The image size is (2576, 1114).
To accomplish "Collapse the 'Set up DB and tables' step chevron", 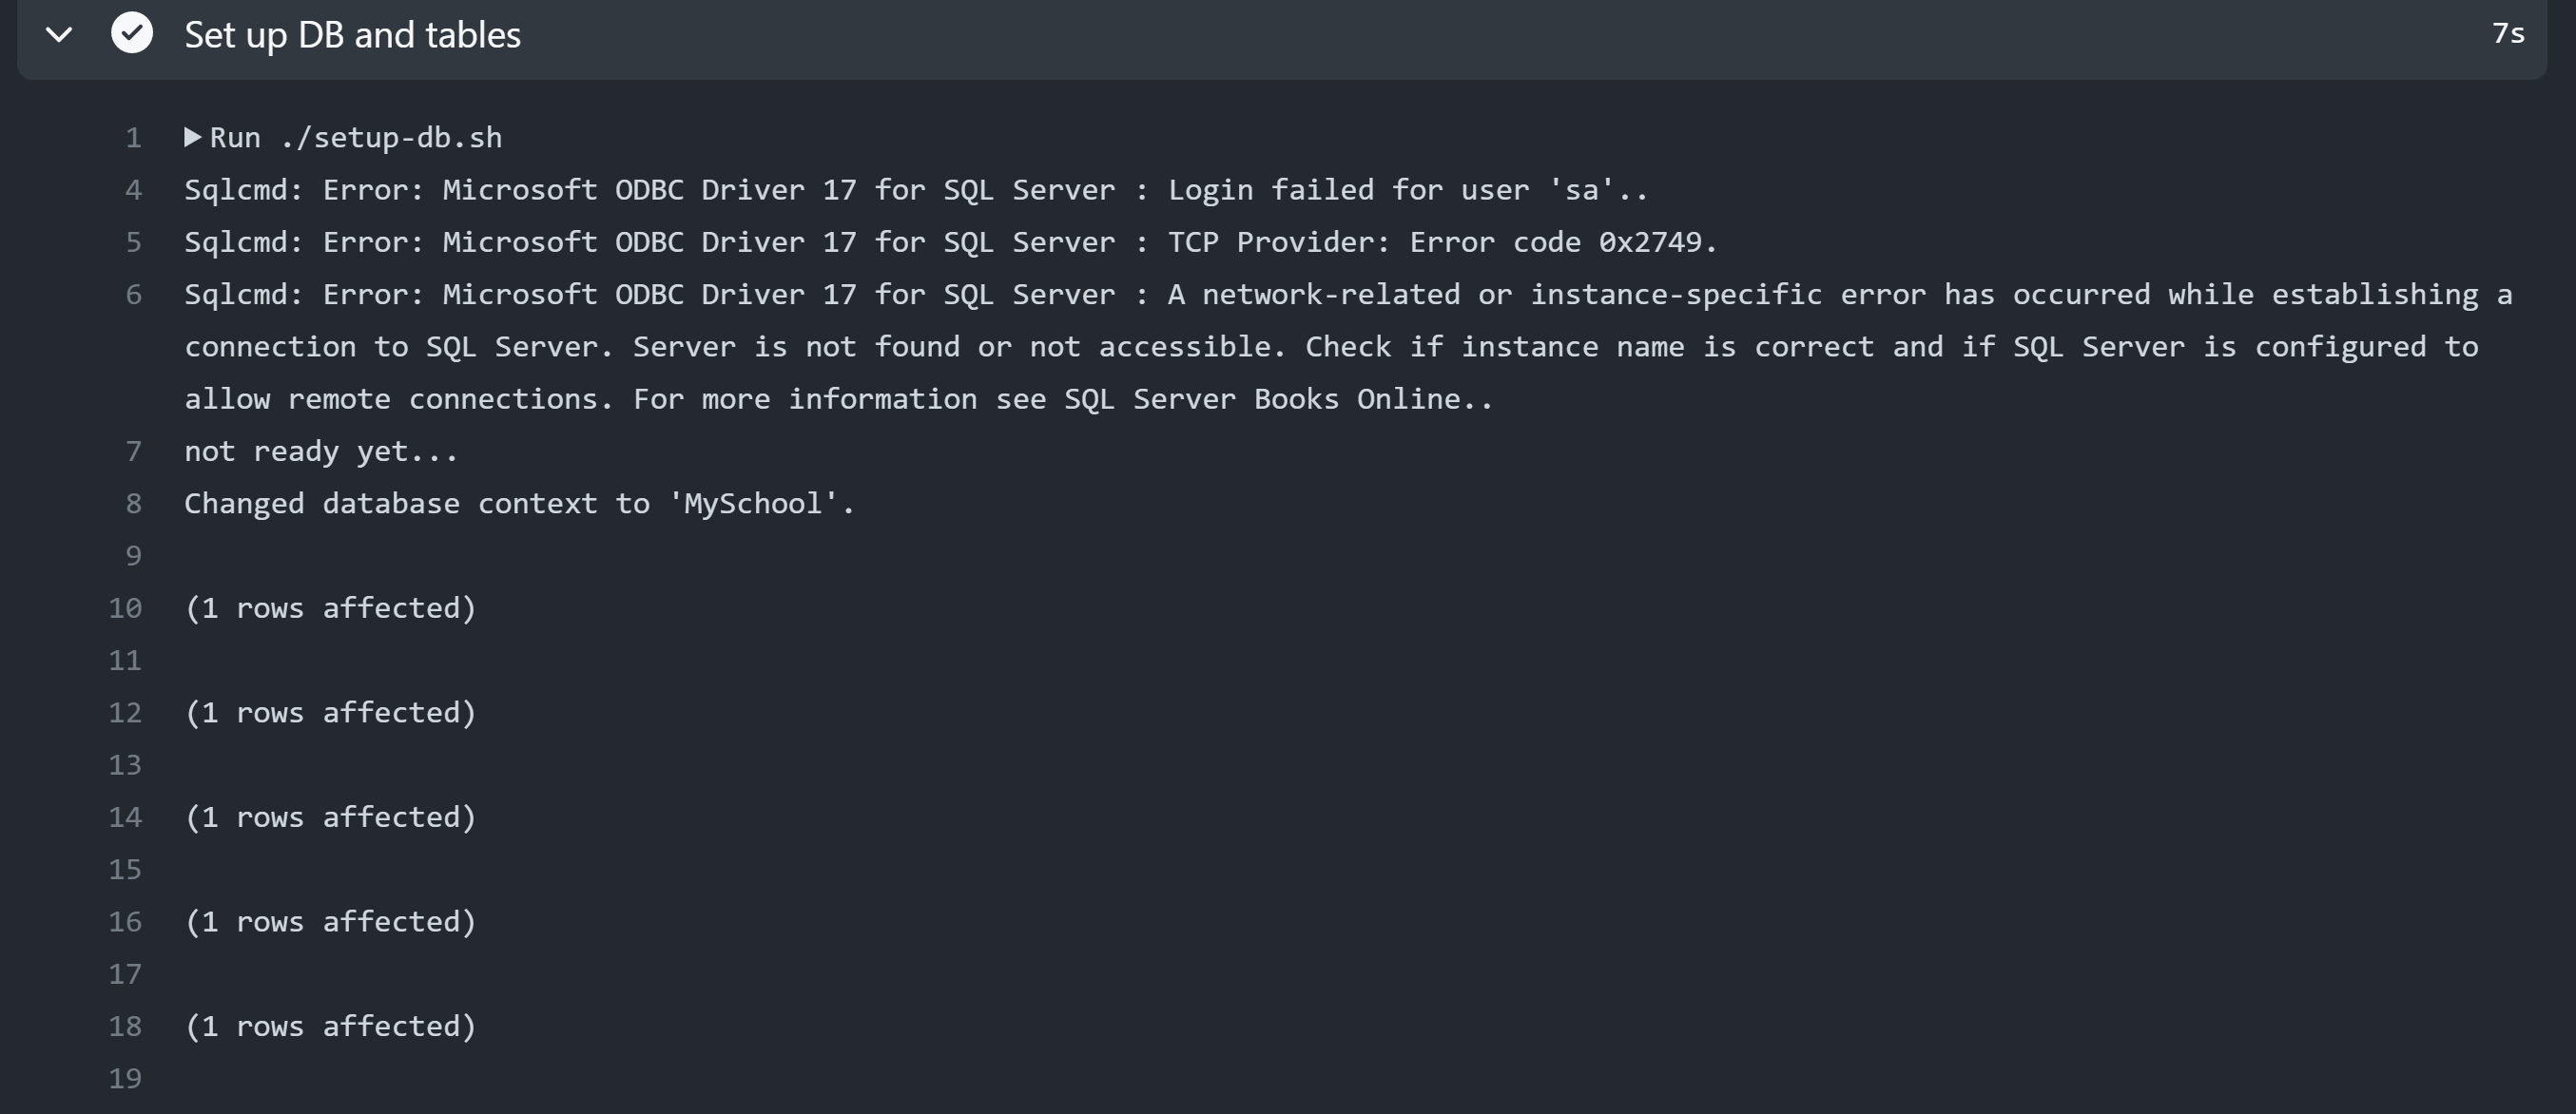I will pos(60,35).
